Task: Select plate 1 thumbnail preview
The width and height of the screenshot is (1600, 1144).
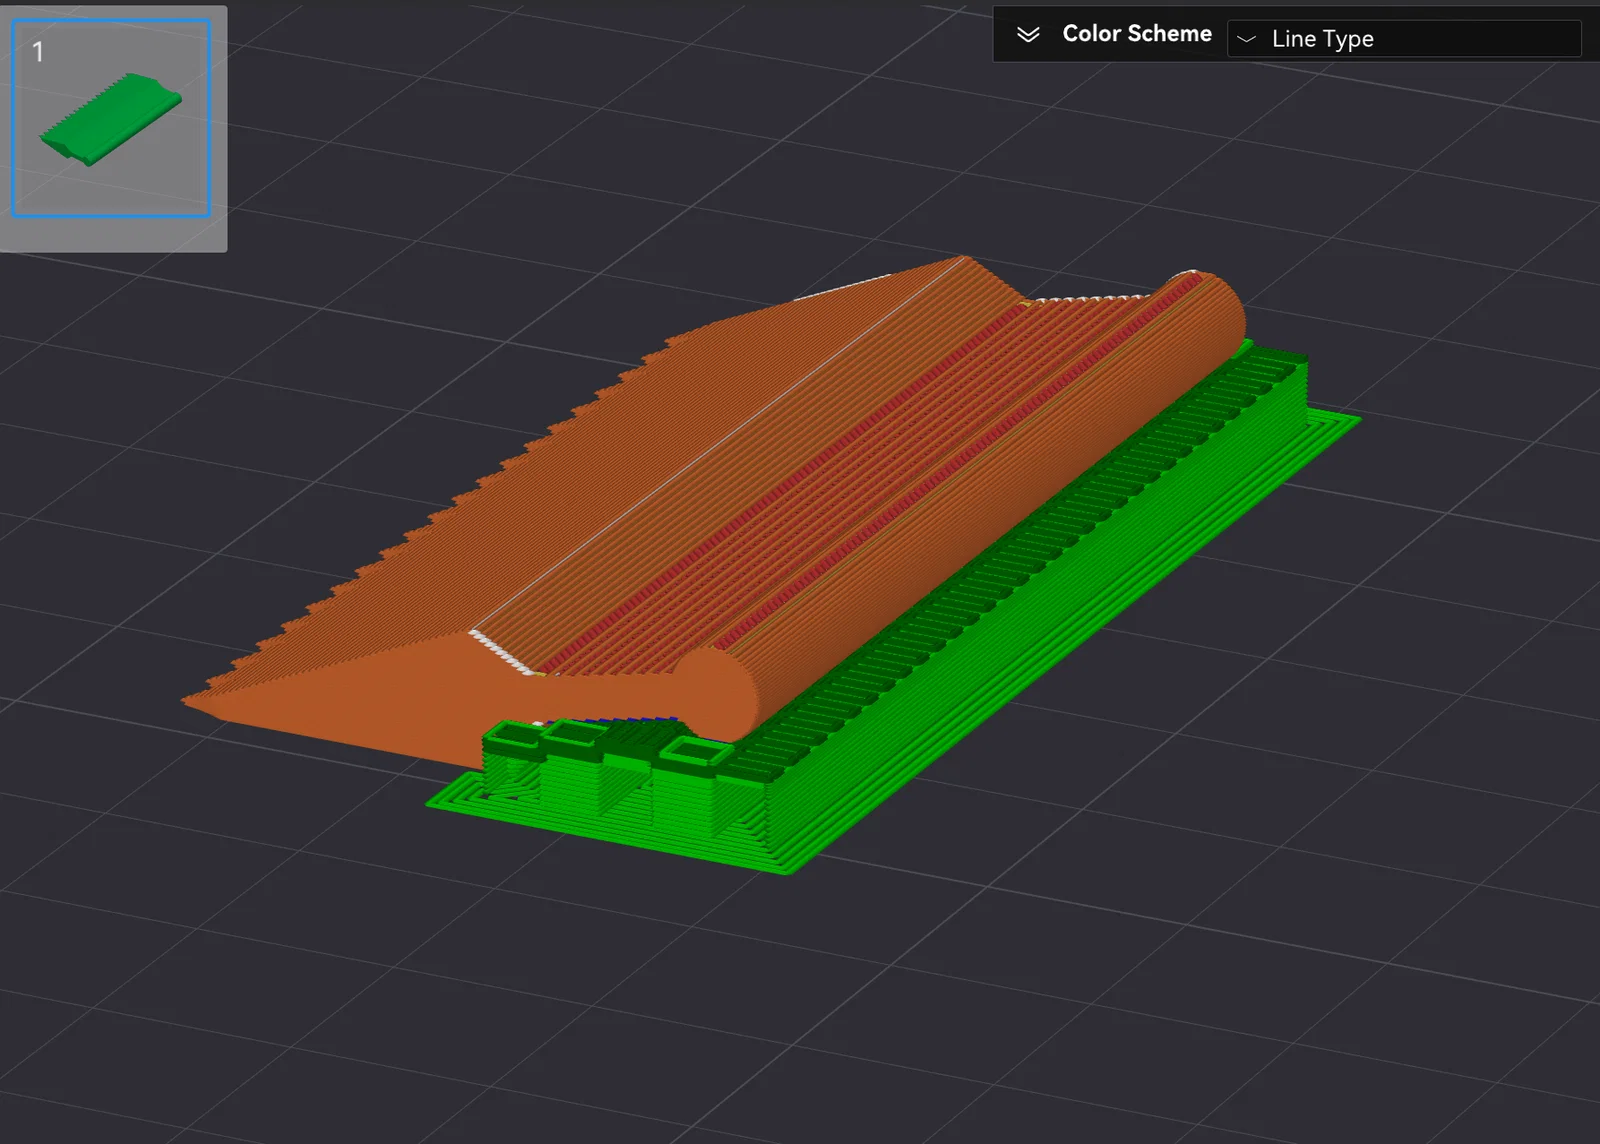Action: (111, 118)
